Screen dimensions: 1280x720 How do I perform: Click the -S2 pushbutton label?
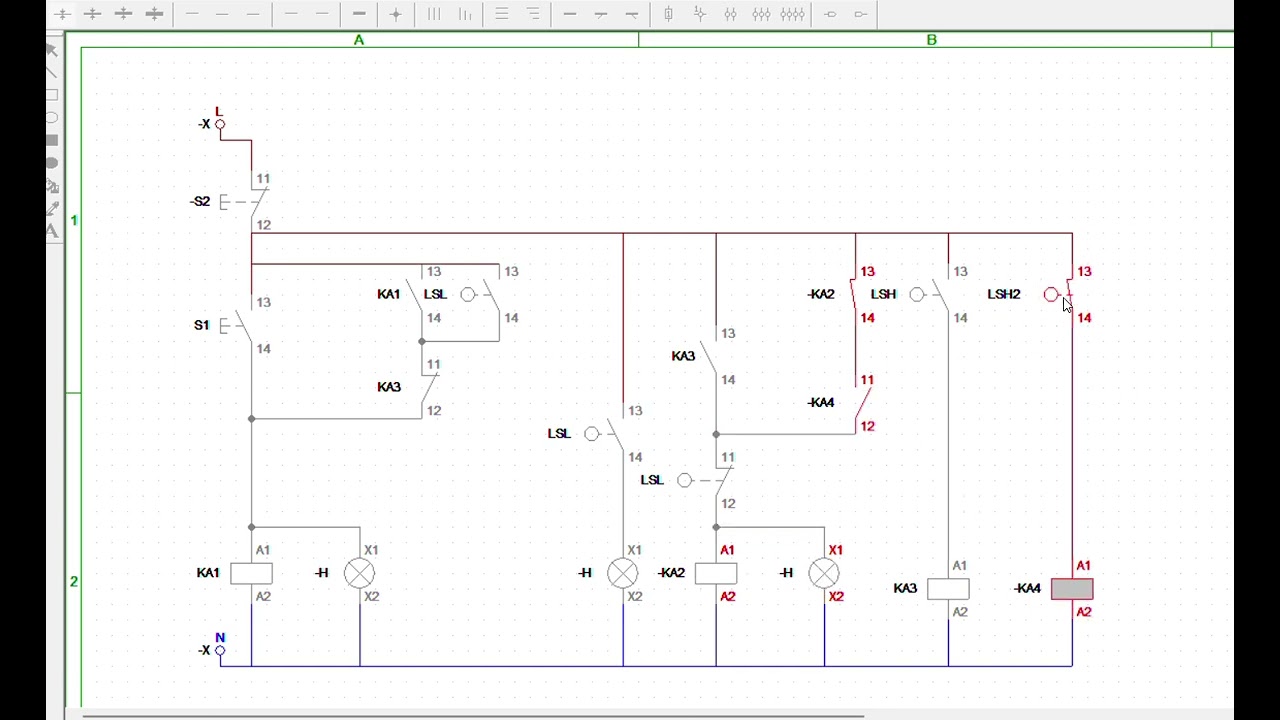pyautogui.click(x=200, y=201)
